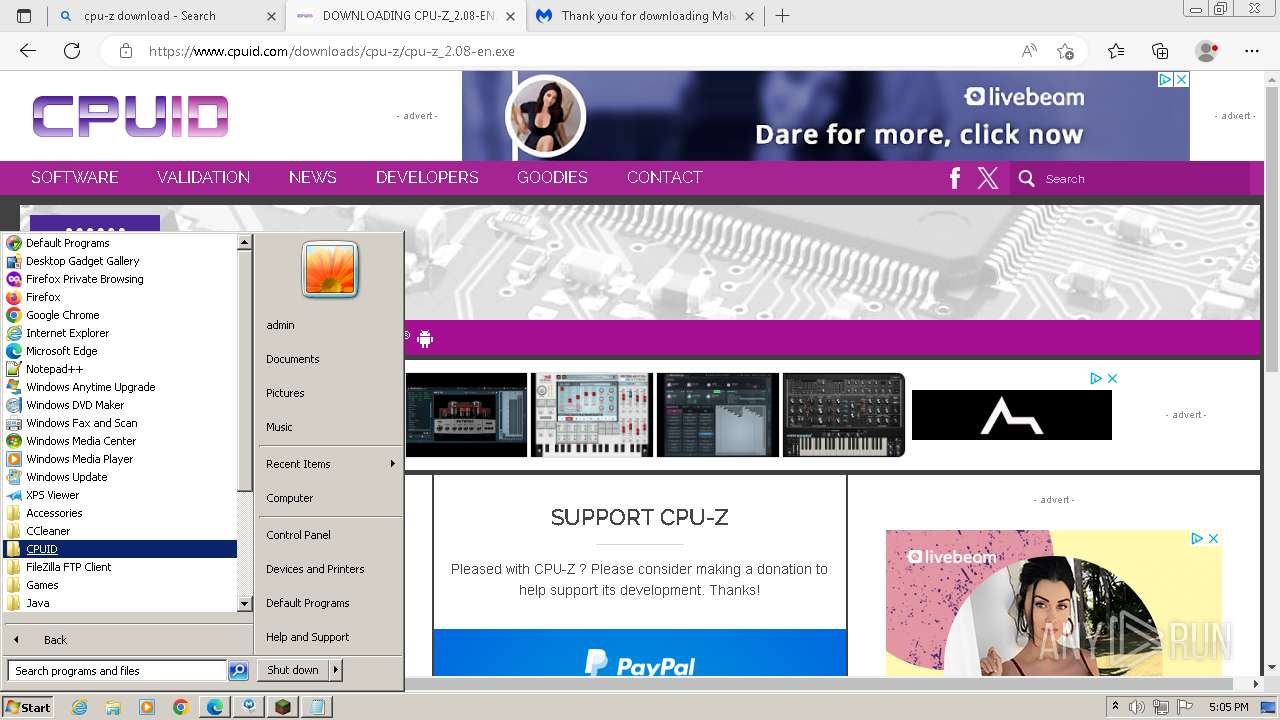This screenshot has height=720, width=1280.
Task: Open Desktop Gadget Gallery entry
Action: [82, 261]
